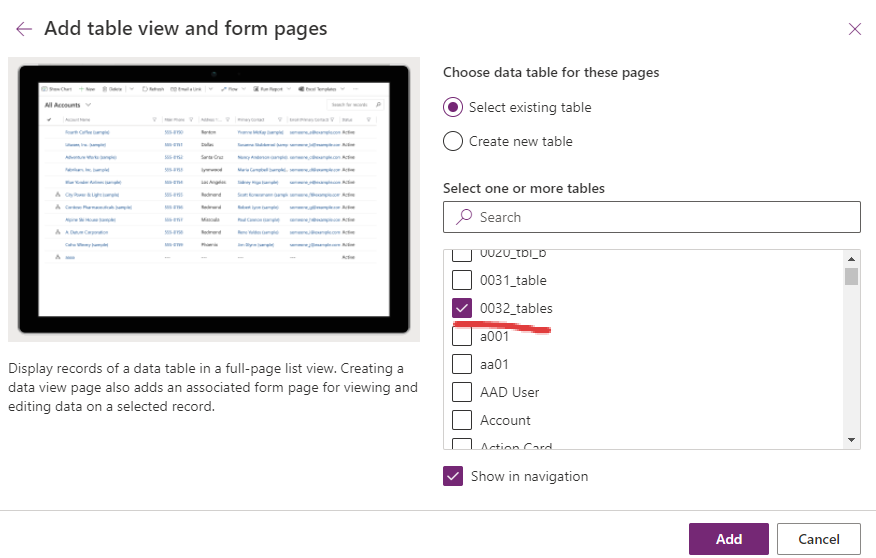Choose the 'Create new table' option
876x558 pixels.
tap(453, 141)
